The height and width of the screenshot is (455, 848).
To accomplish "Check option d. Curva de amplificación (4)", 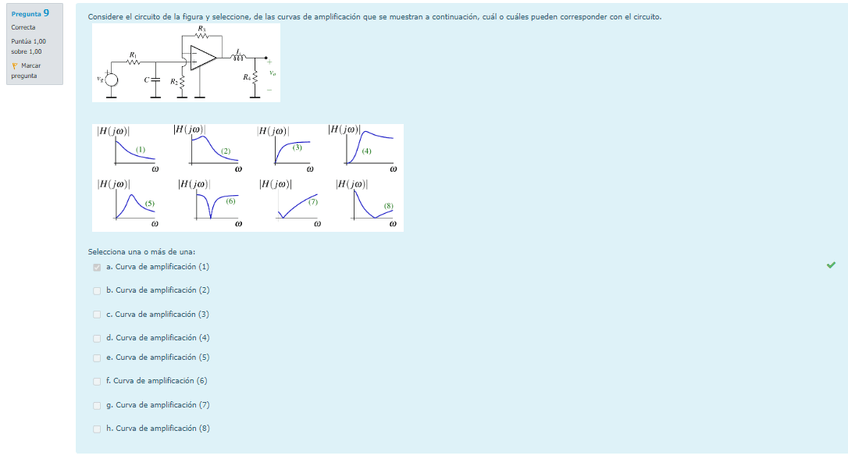I will point(97,339).
